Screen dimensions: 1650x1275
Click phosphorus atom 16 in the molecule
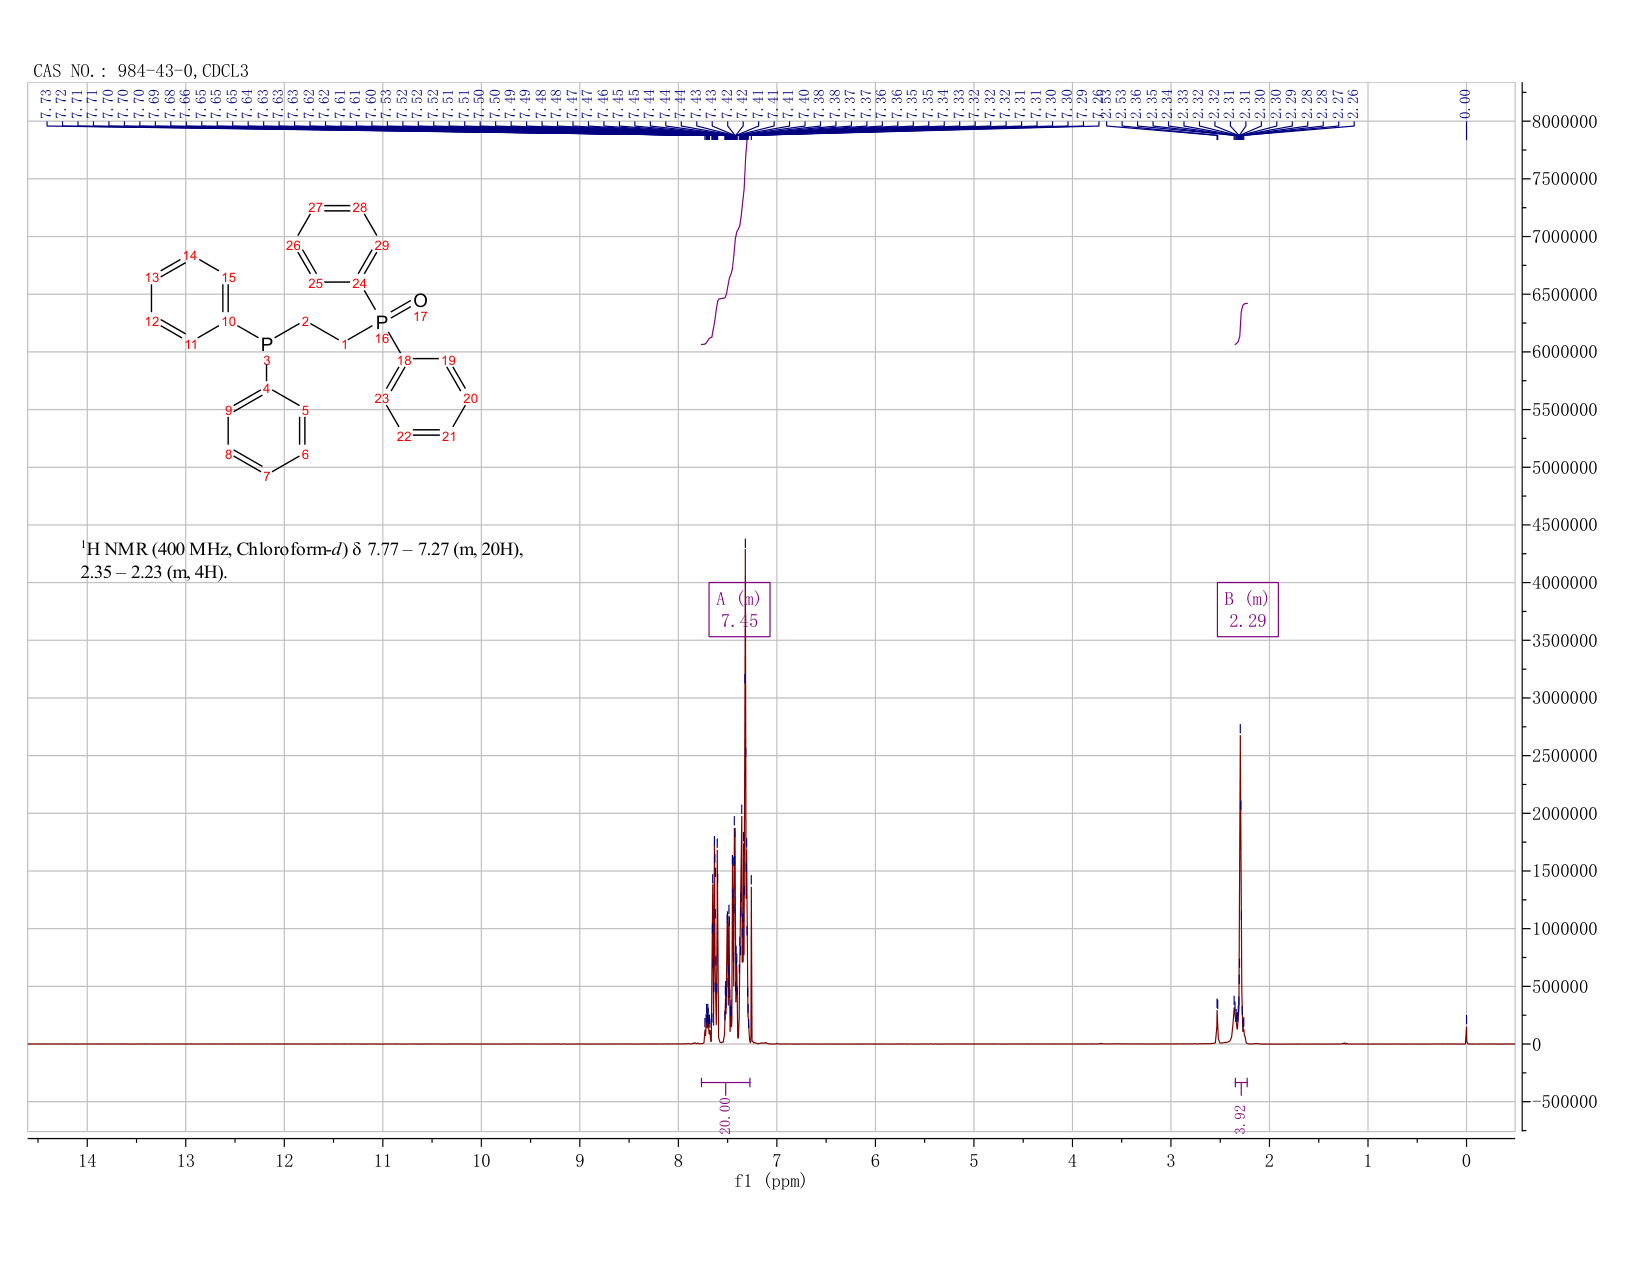[381, 322]
